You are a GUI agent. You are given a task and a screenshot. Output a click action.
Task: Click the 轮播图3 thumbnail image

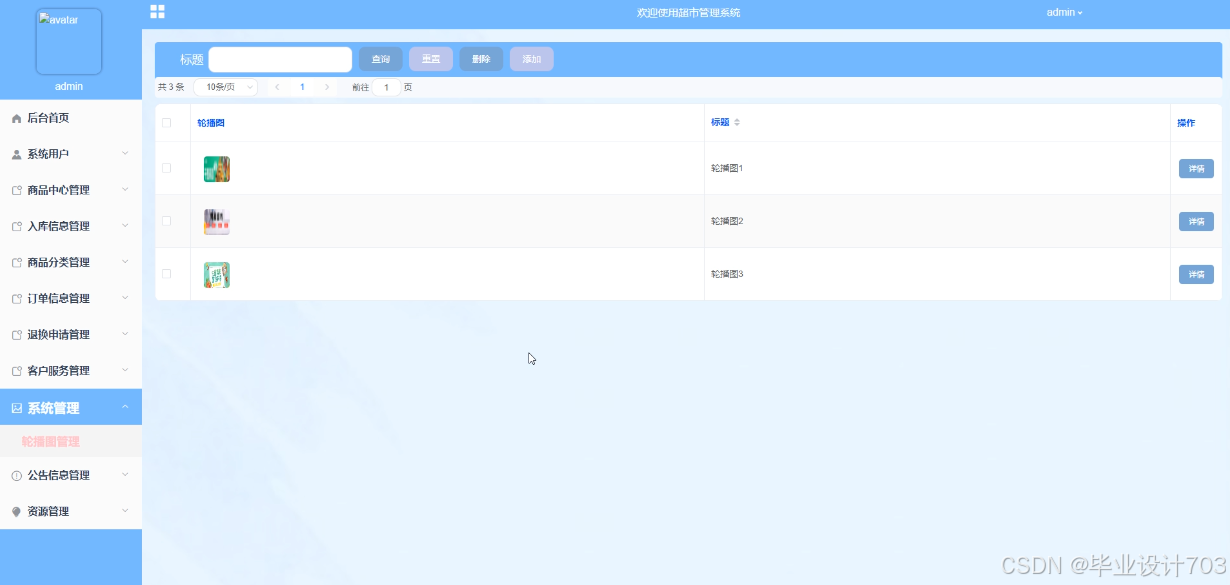point(217,275)
